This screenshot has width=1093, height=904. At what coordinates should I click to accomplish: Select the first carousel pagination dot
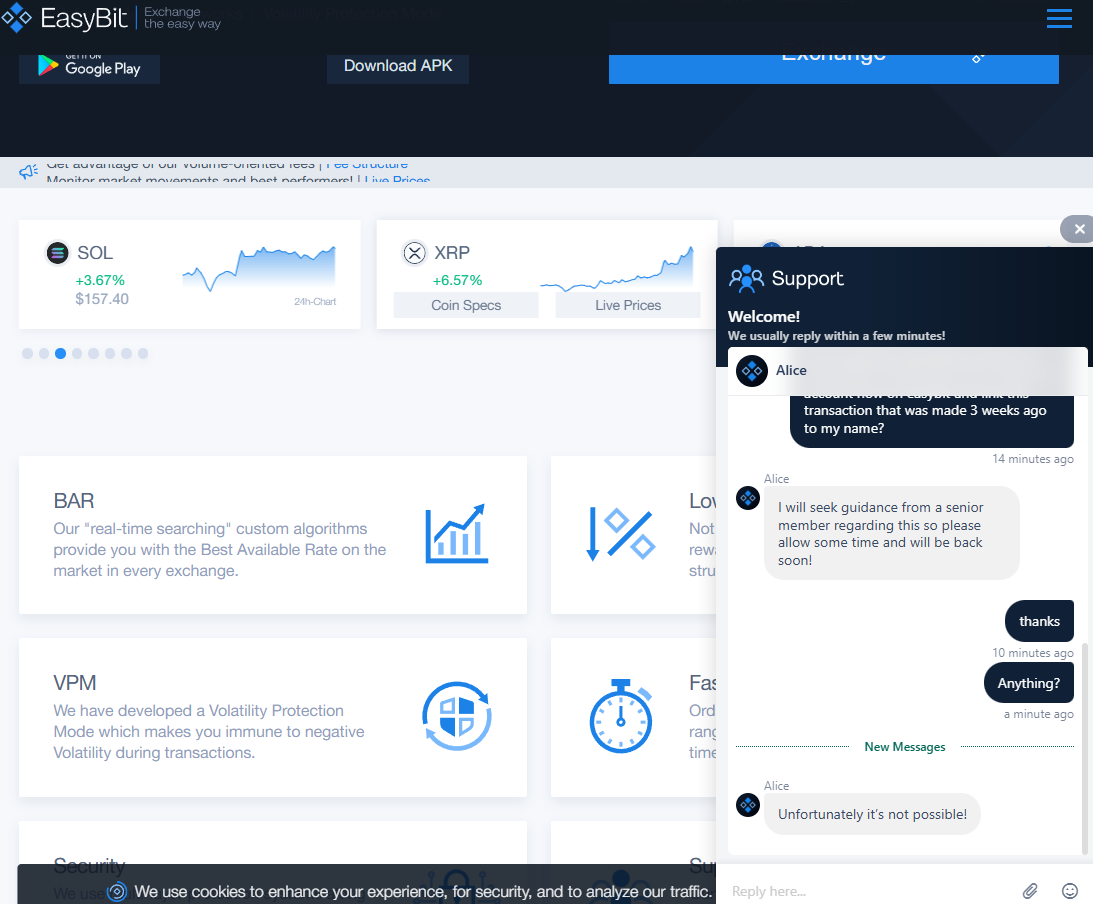[x=27, y=353]
